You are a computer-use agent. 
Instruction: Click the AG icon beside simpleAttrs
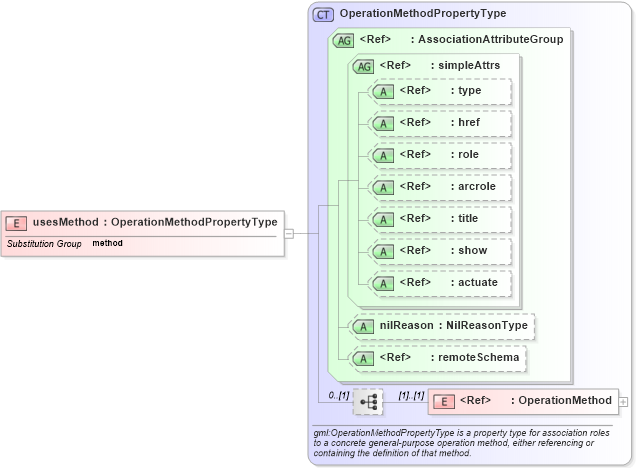coord(363,67)
